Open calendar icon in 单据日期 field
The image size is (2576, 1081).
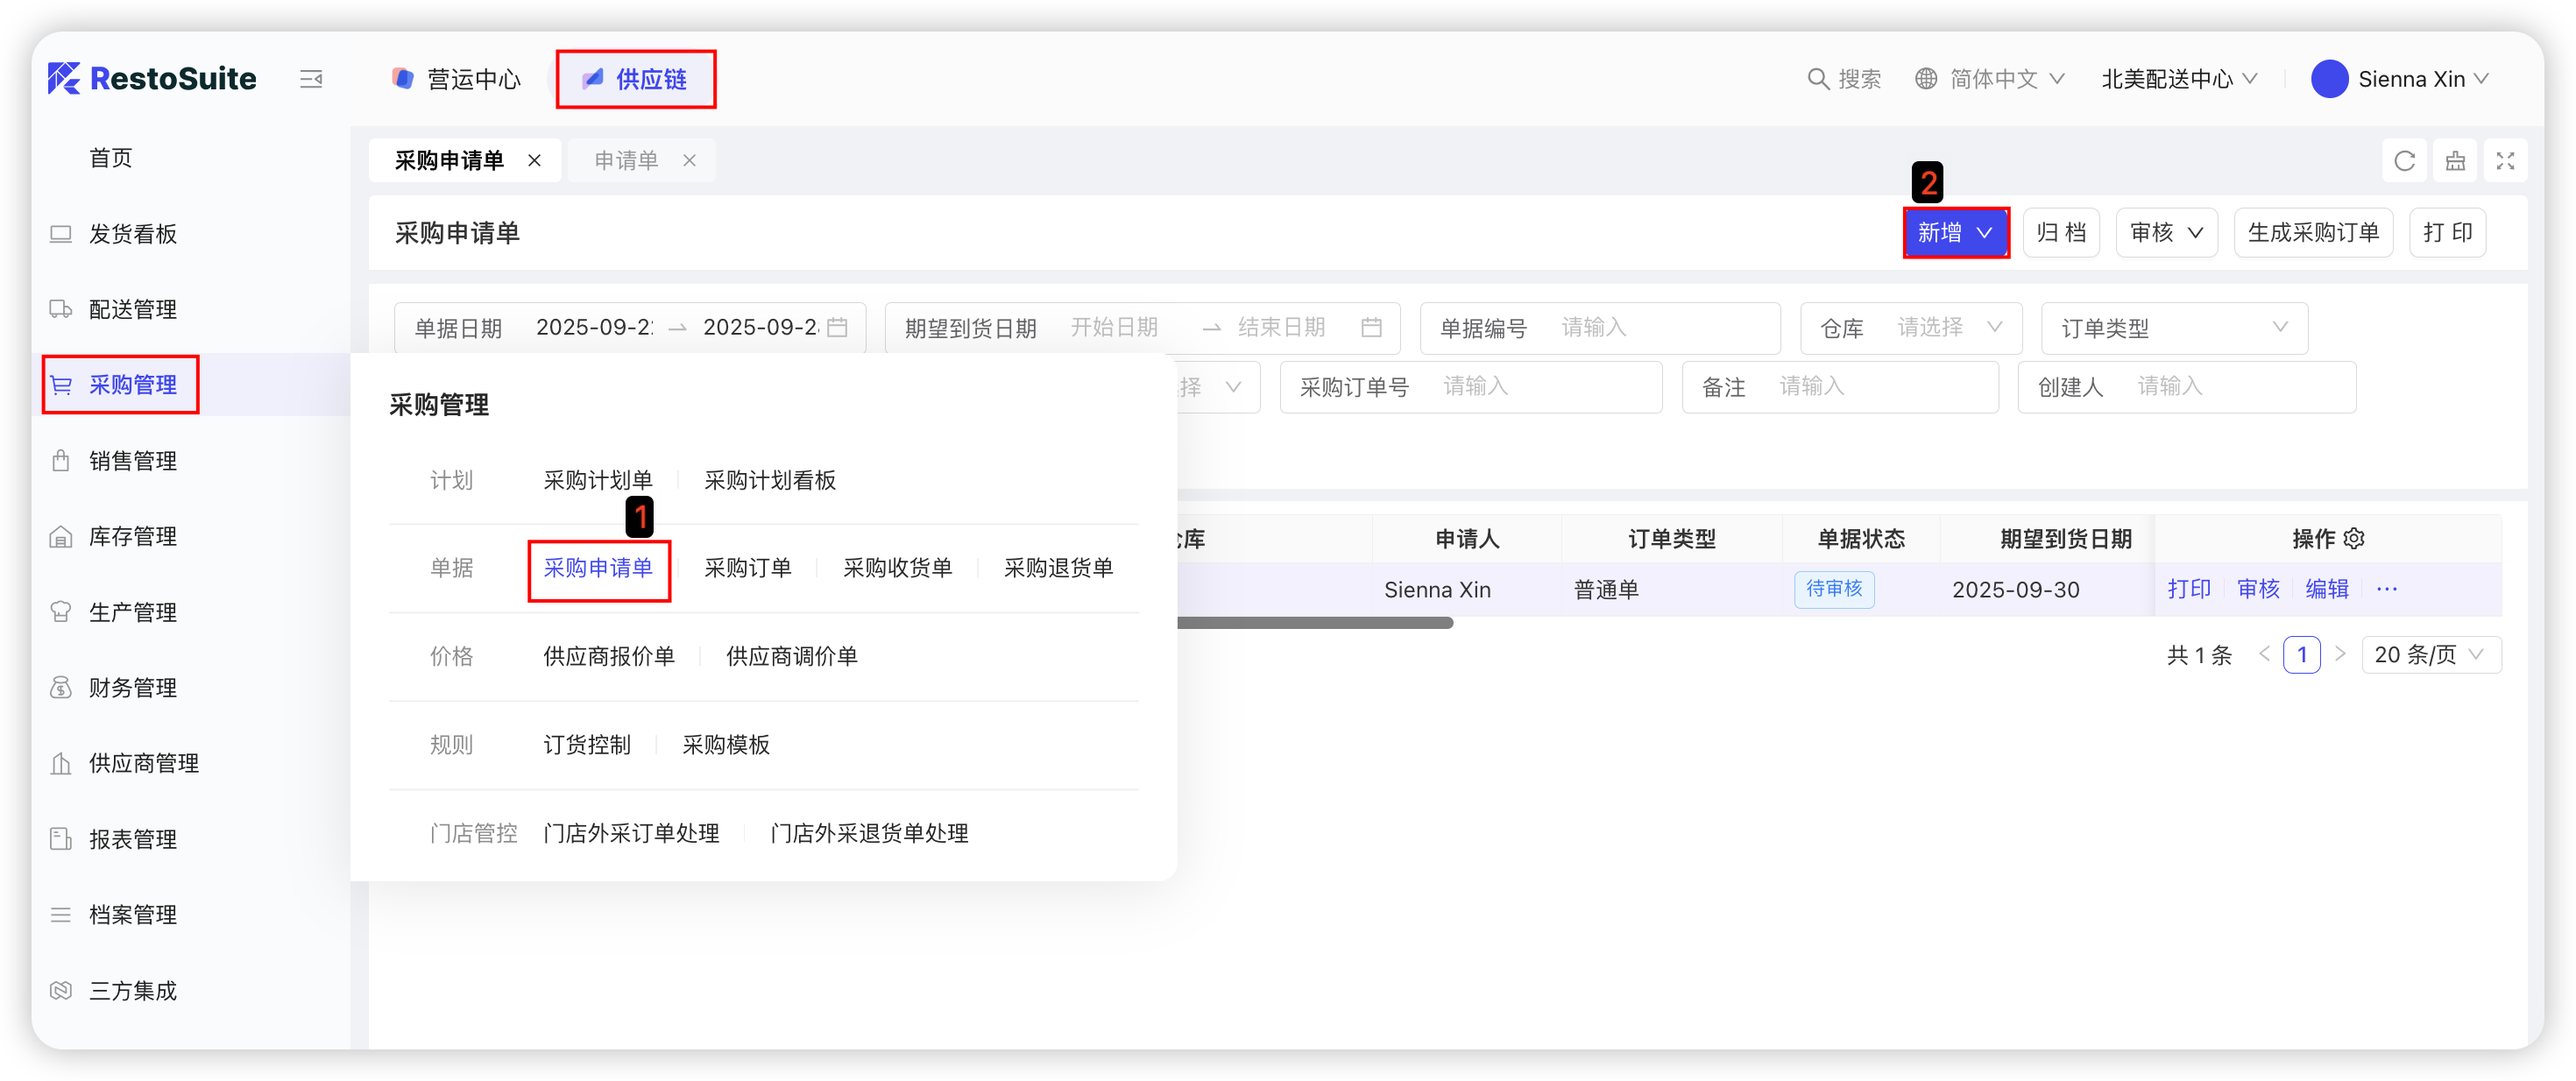838,328
